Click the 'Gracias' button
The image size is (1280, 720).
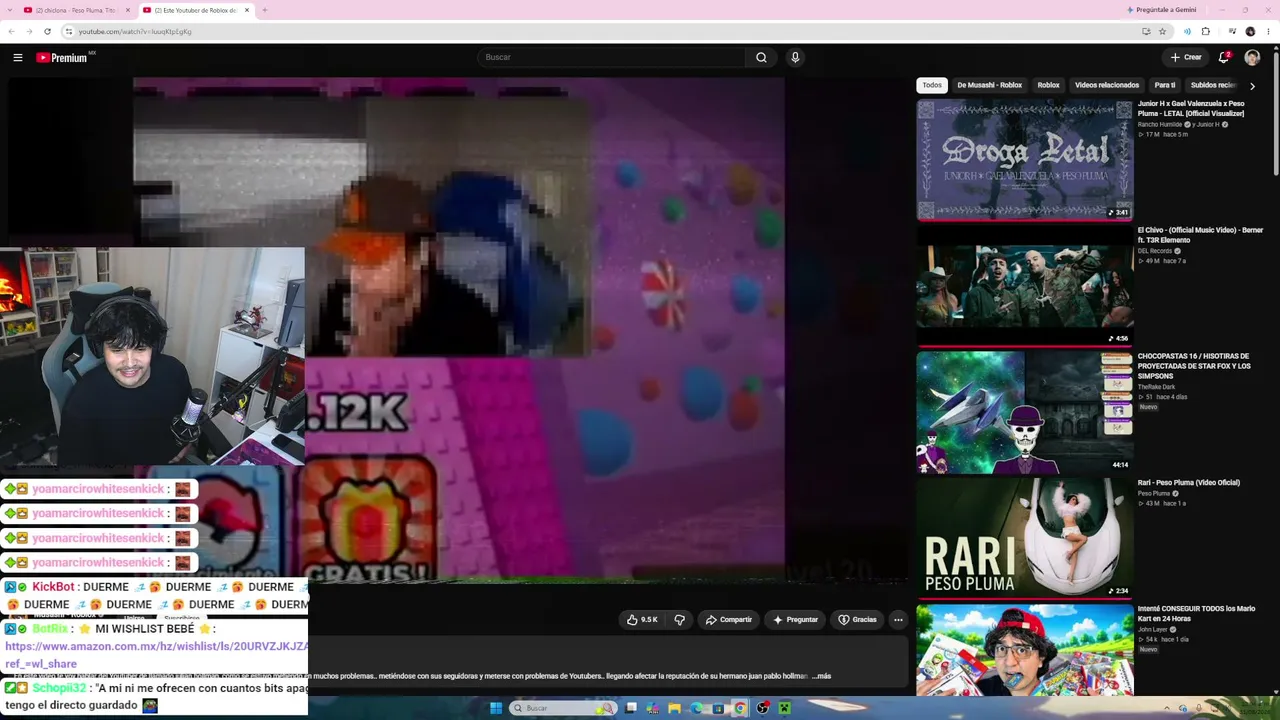point(858,620)
